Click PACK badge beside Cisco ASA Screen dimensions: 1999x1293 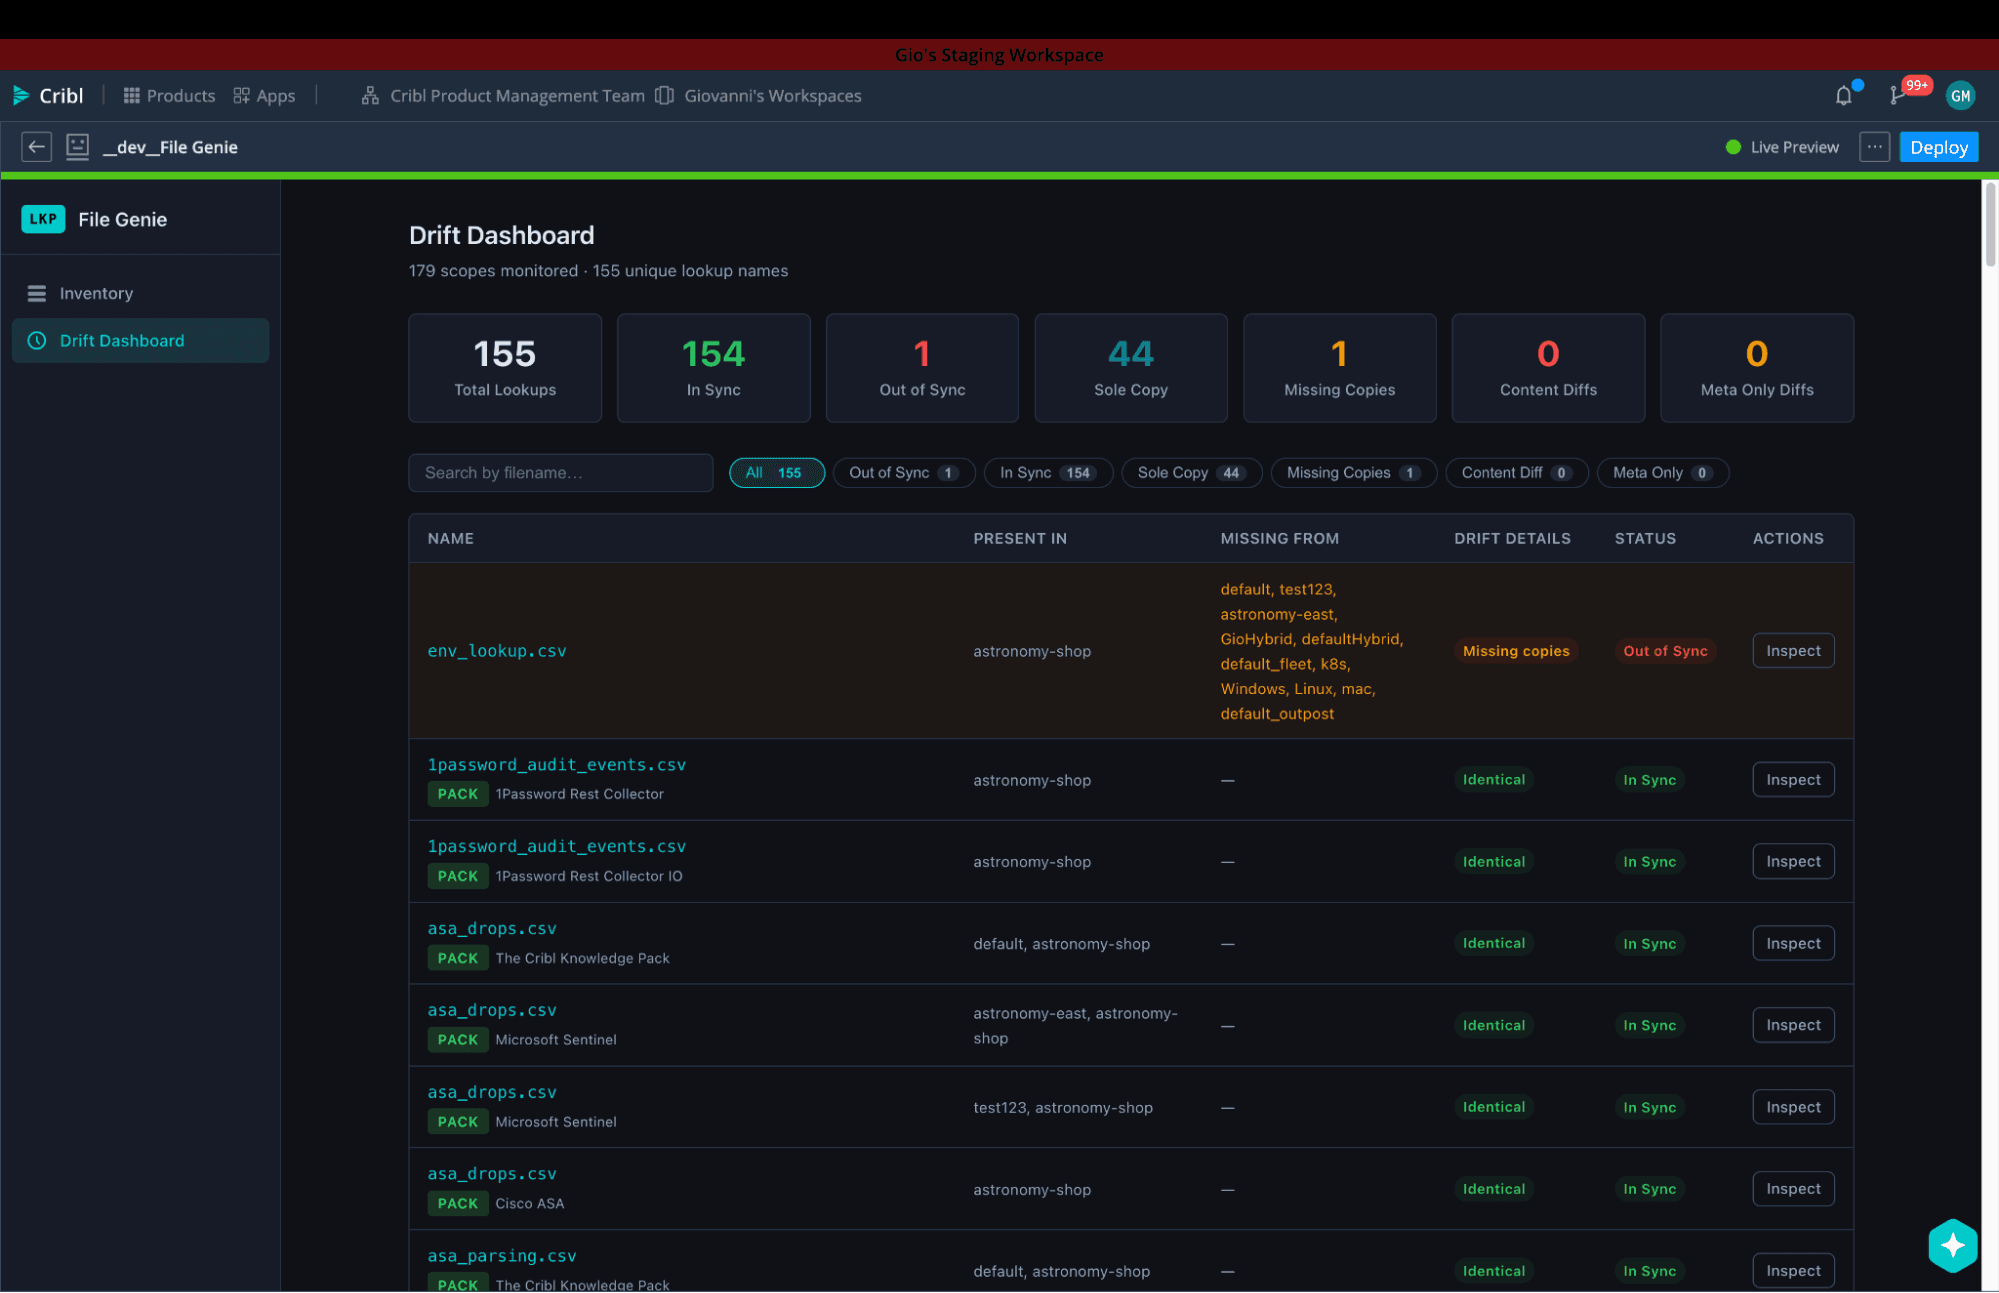click(458, 1204)
